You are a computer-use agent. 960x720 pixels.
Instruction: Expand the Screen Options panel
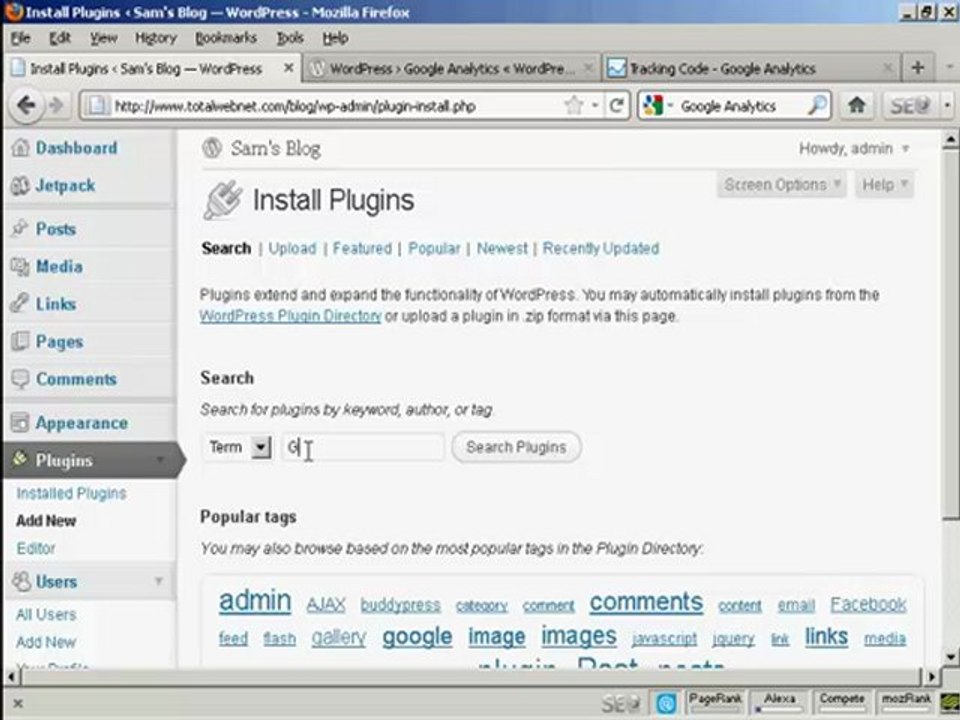pyautogui.click(x=782, y=184)
